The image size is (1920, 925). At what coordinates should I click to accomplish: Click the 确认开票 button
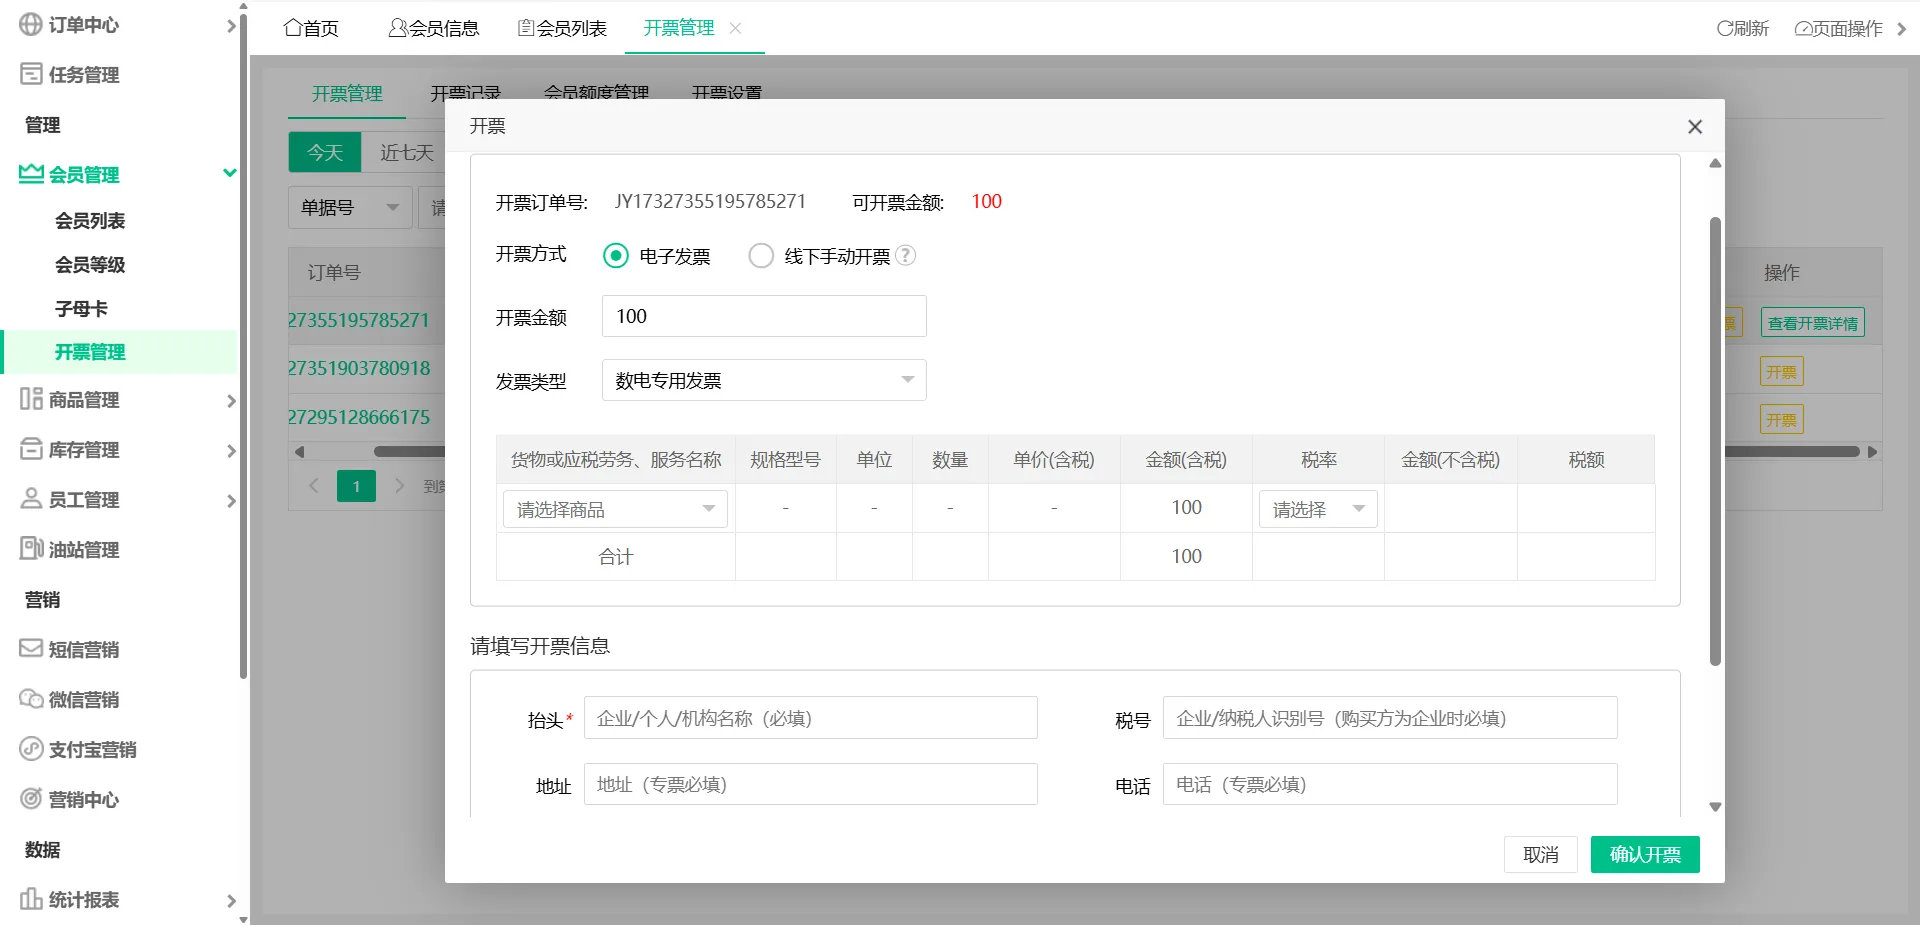tap(1645, 854)
